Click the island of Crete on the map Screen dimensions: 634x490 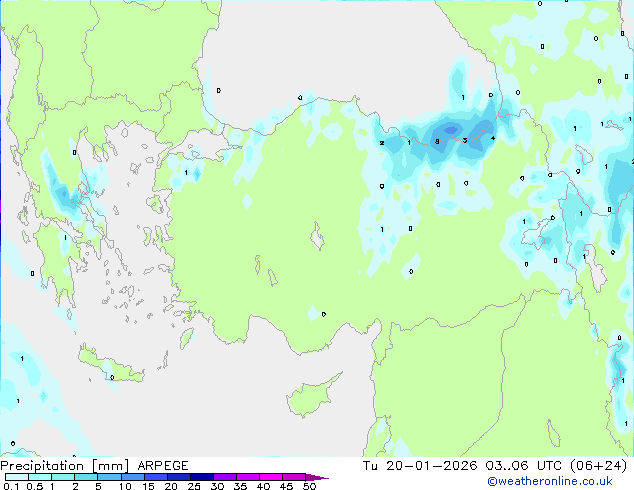click(110, 366)
